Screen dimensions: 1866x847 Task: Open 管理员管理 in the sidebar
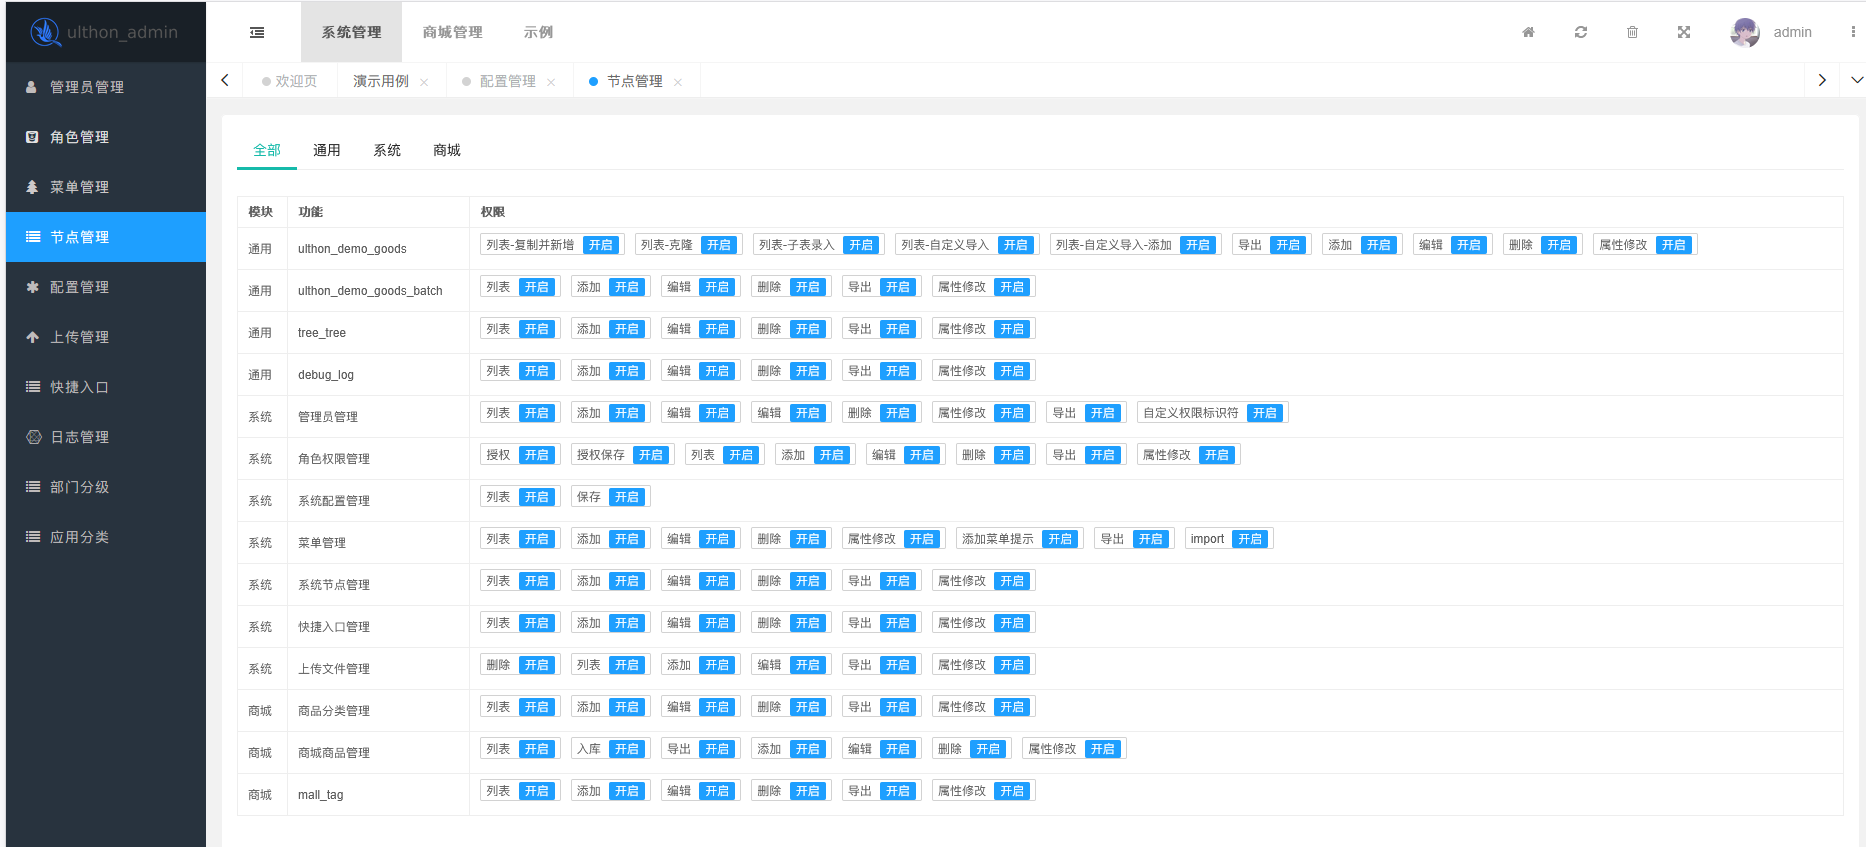coord(87,87)
